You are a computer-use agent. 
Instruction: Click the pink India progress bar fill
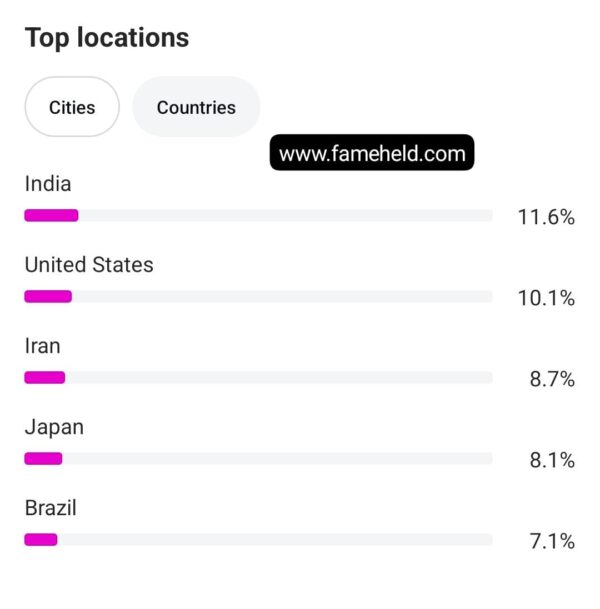click(51, 215)
